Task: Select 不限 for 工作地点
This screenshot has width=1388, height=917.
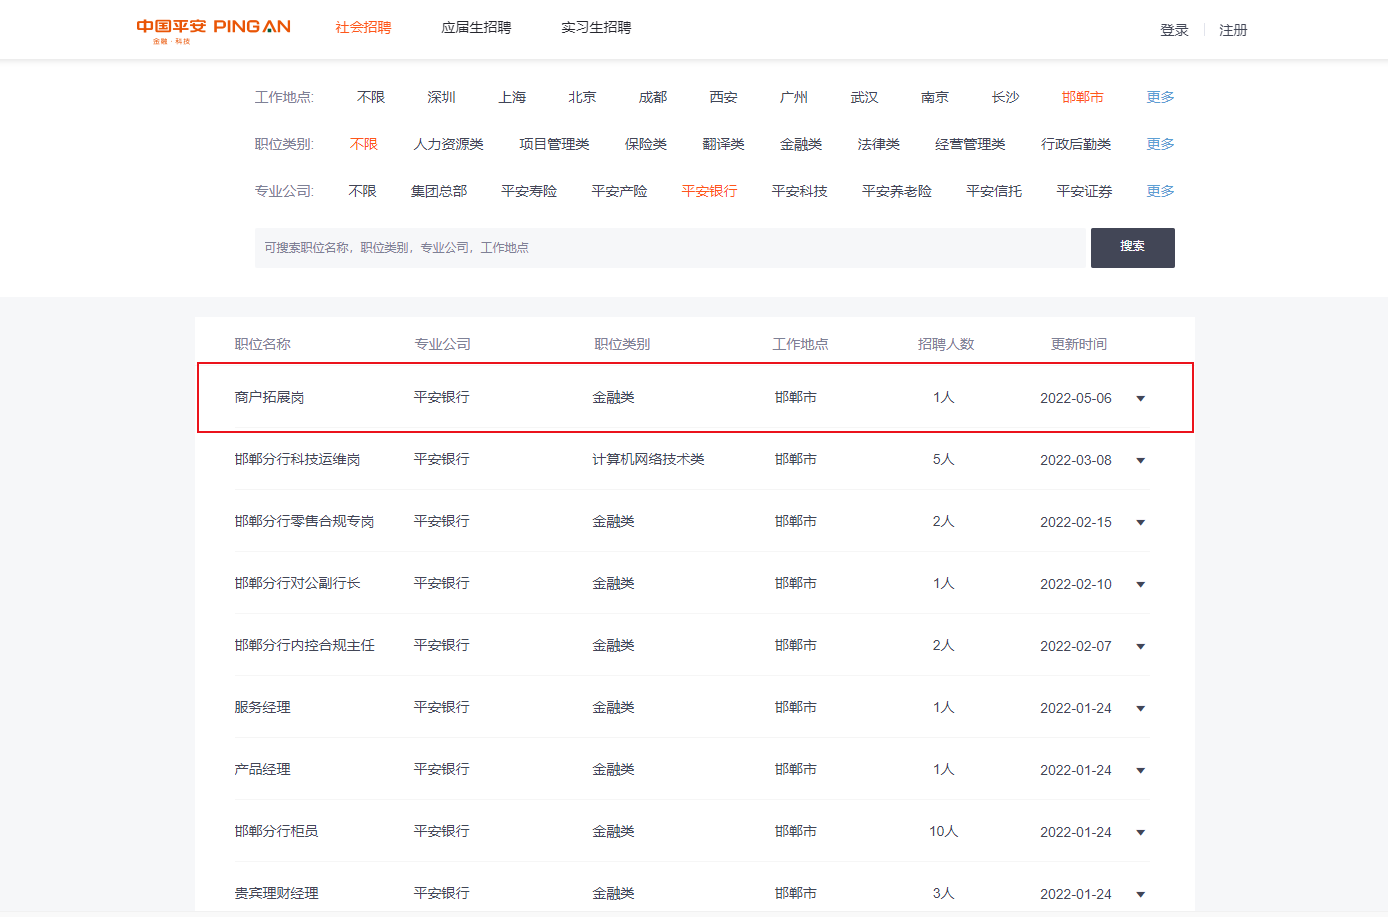Action: point(371,97)
